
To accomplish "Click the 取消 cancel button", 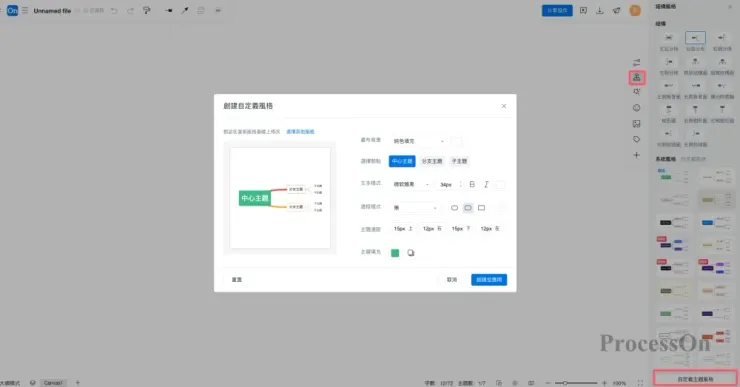I will tap(452, 280).
